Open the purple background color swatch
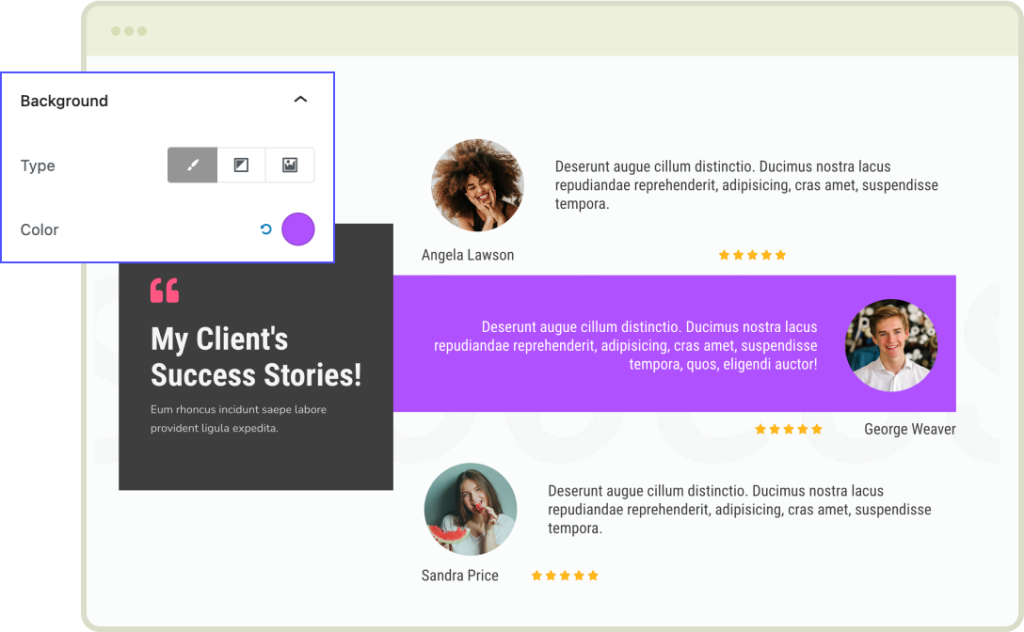Viewport: 1024px width, 632px height. pos(298,229)
